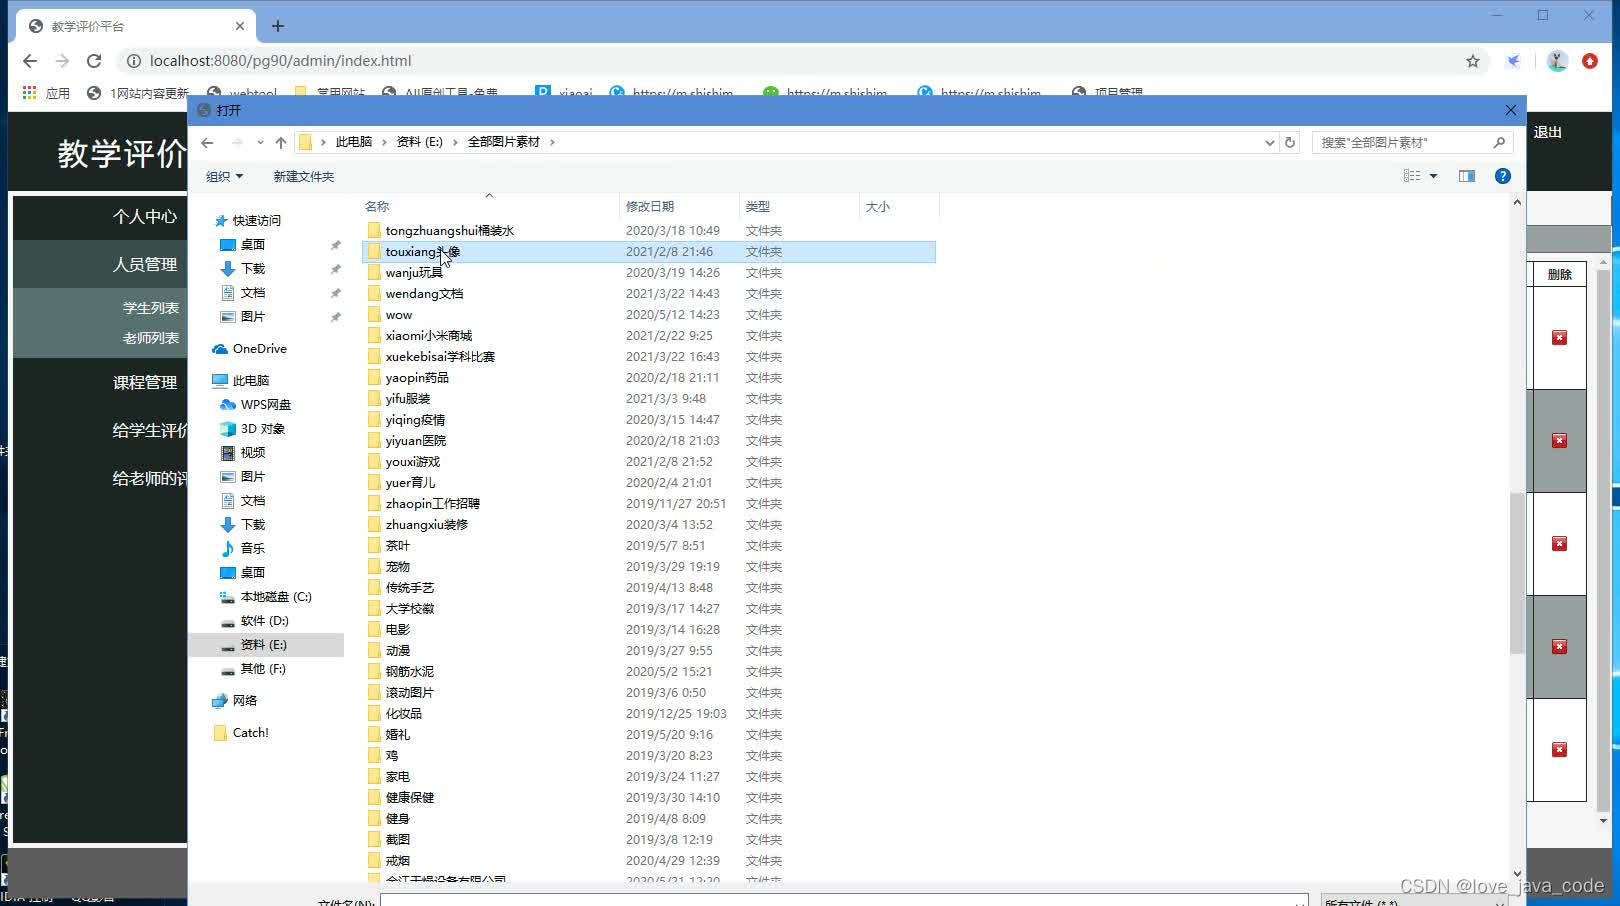The width and height of the screenshot is (1620, 906).
Task: Sort files by 大小 column
Action: (900, 207)
